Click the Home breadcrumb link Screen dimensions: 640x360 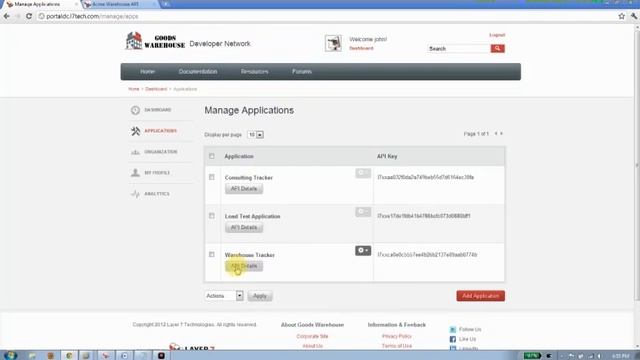134,89
